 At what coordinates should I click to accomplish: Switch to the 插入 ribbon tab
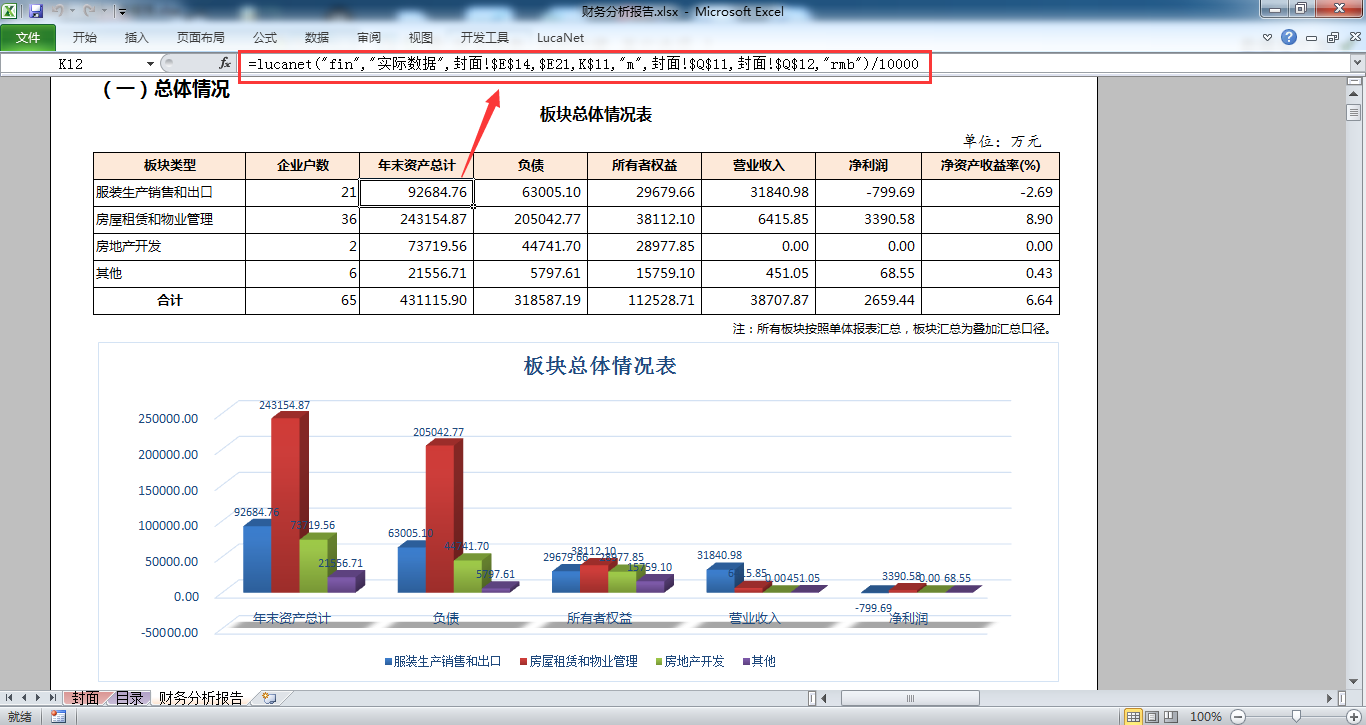coord(137,38)
